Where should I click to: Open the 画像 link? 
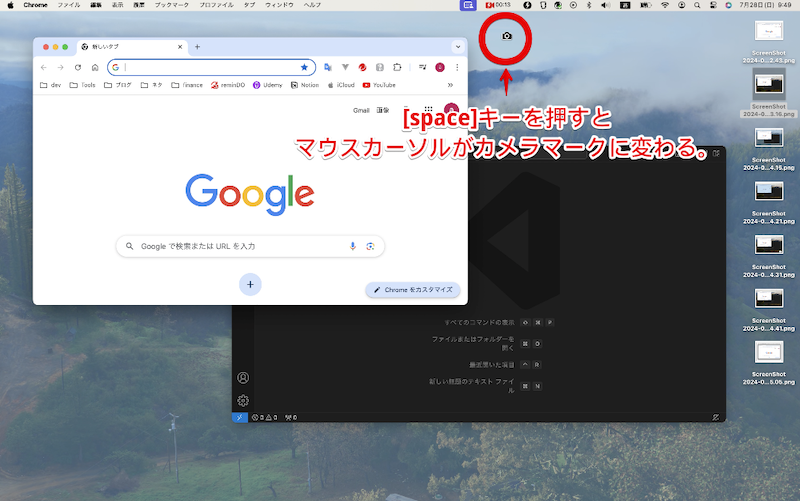pos(383,110)
